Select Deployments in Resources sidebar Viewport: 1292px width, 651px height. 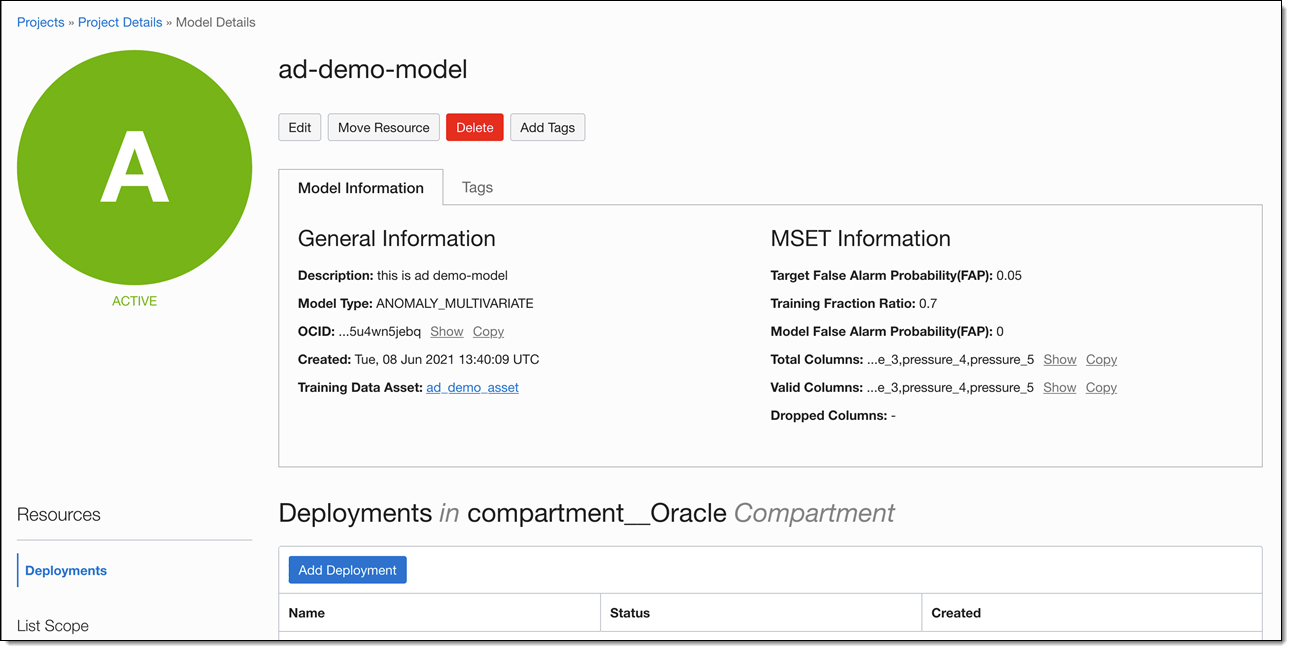point(66,570)
